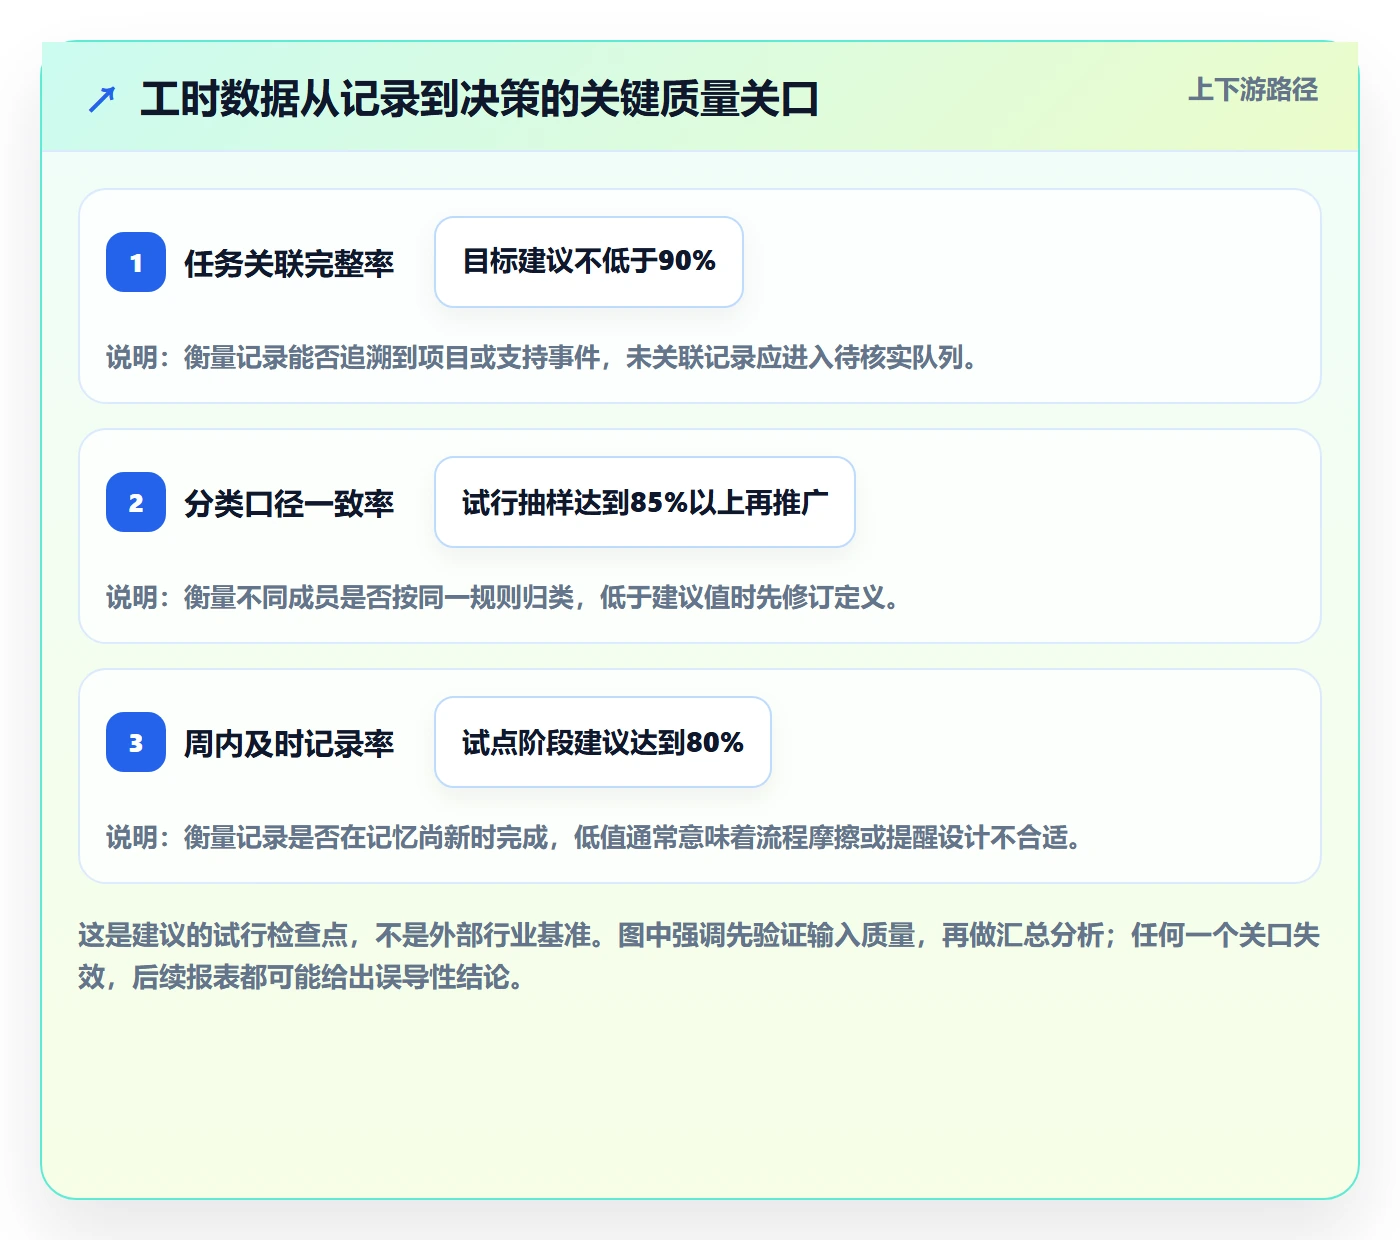Select the 上下游路径 label in the header
The width and height of the screenshot is (1400, 1240).
[1253, 90]
